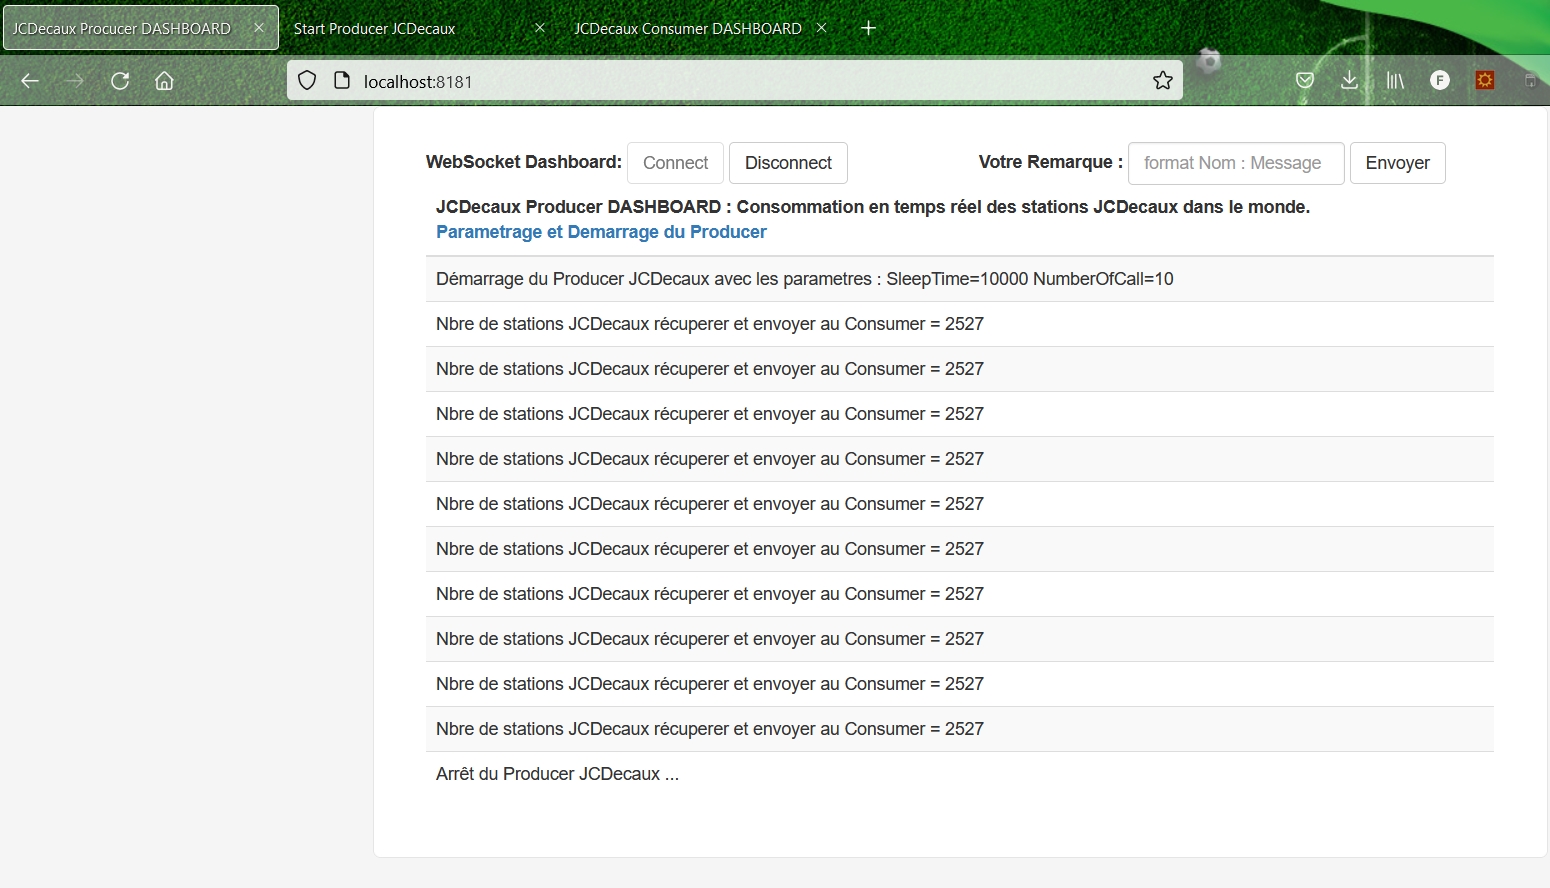1550x888 pixels.
Task: Click the 'WebSocket Dashboard:' label
Action: tap(524, 162)
